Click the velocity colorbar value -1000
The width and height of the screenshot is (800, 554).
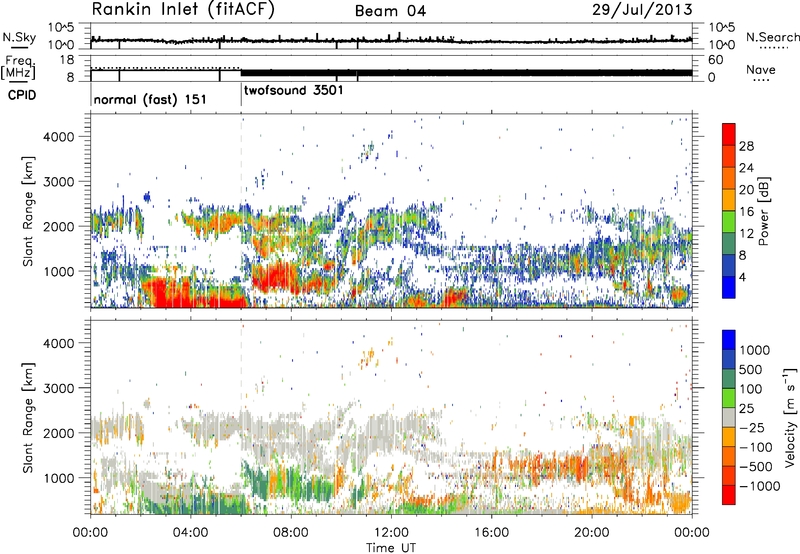tap(760, 486)
